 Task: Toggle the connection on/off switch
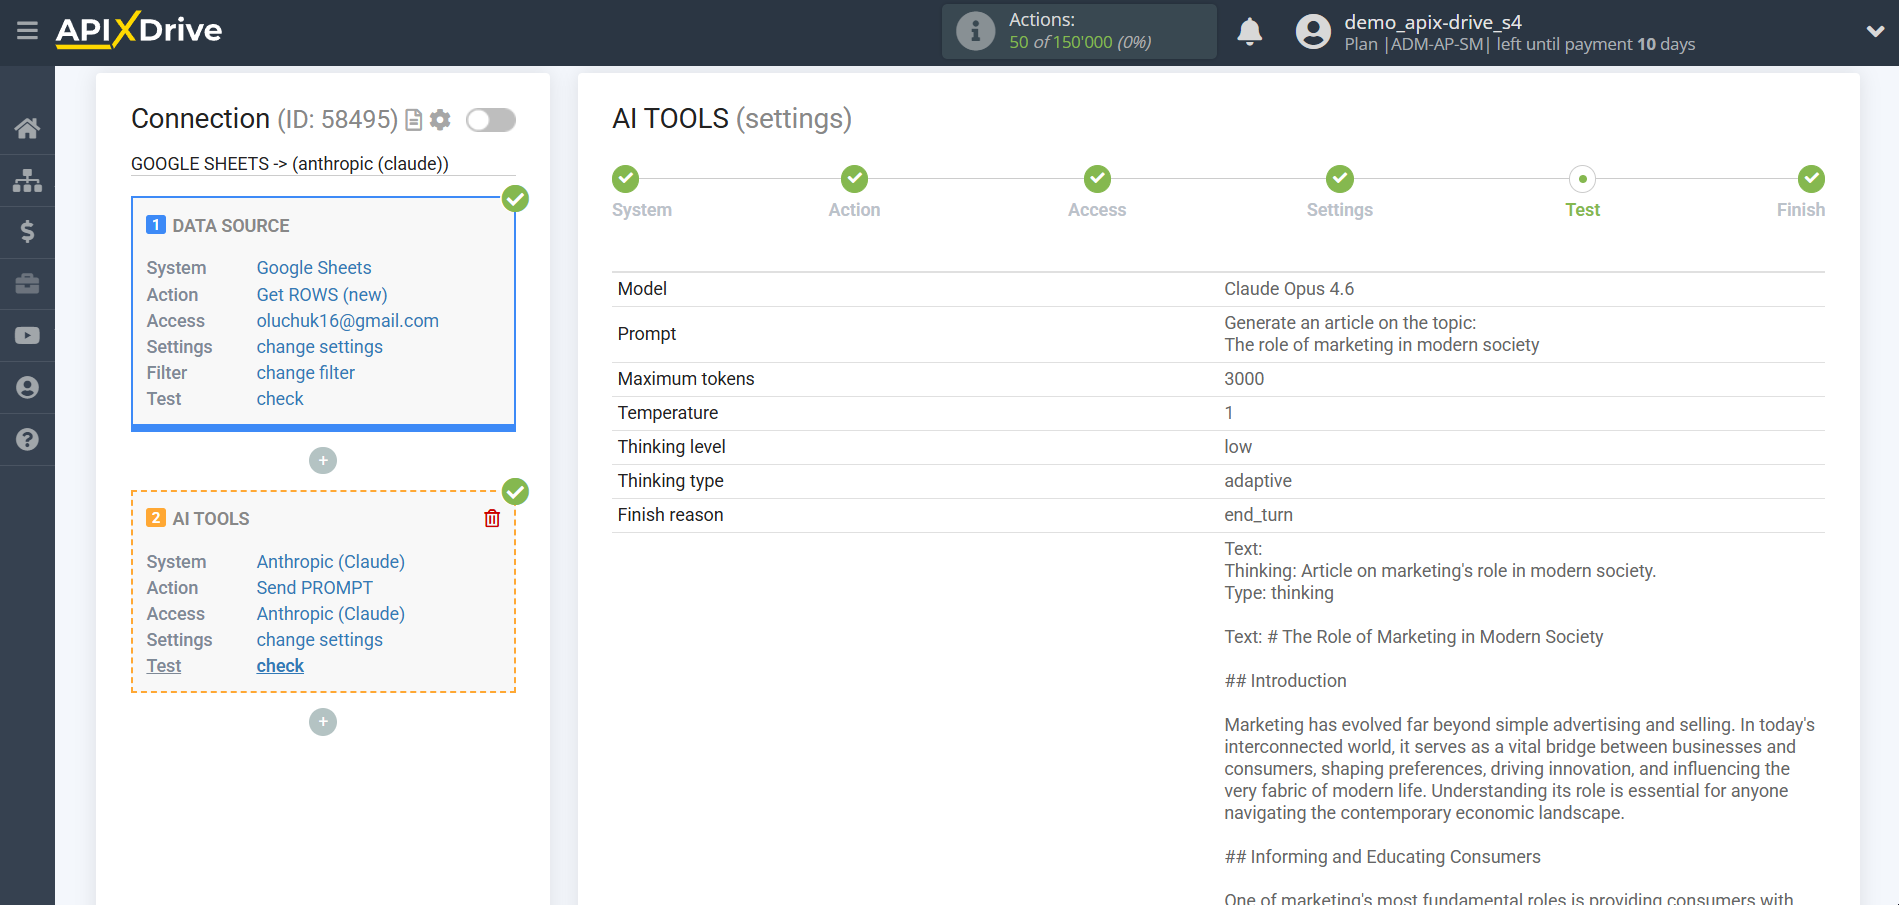(x=491, y=120)
